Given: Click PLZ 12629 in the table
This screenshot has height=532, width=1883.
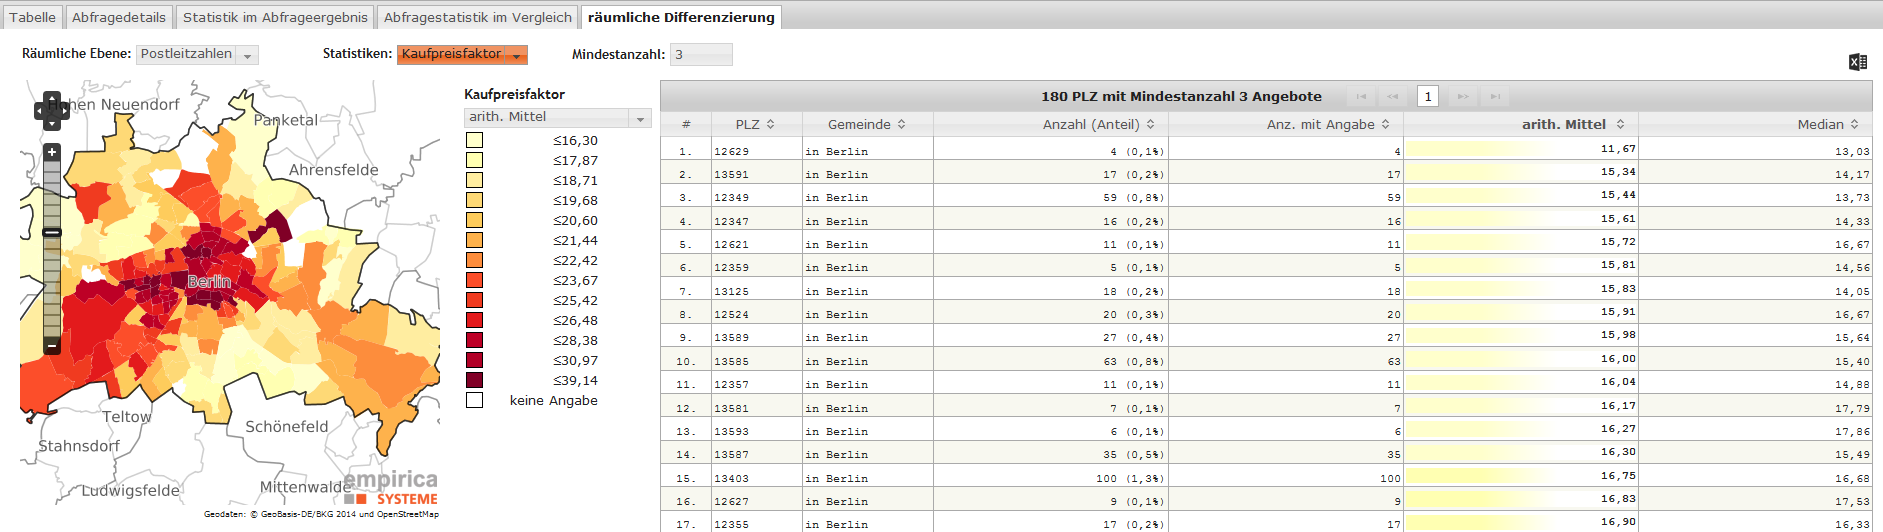Looking at the screenshot, I should point(731,151).
